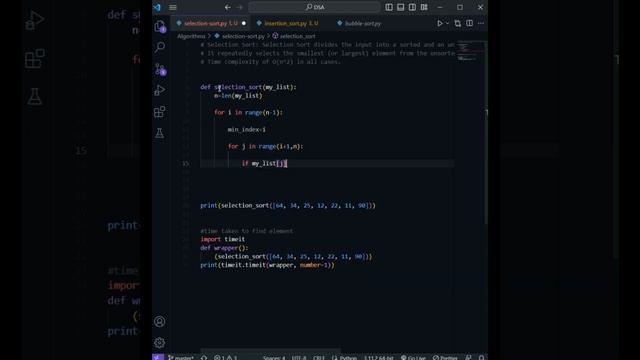This screenshot has height=360, width=640.
Task: Click the '#time taken to find element' comment
Action: (247, 231)
